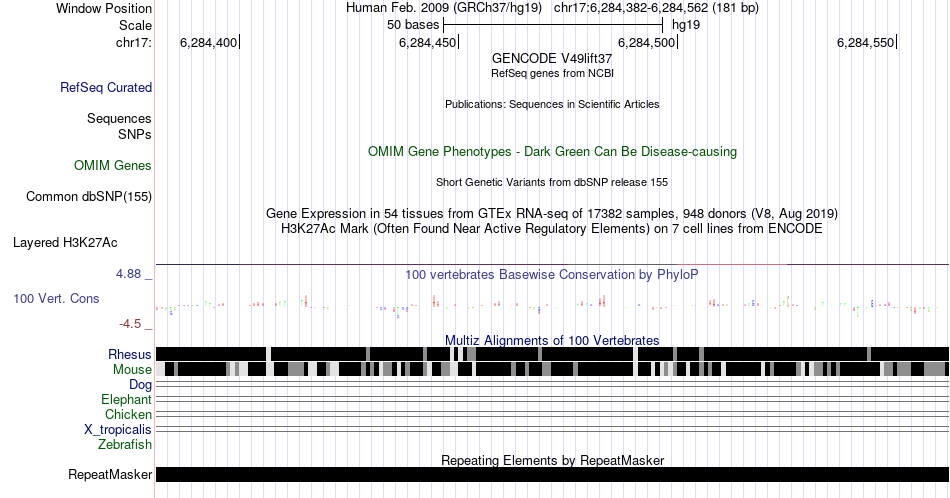Click the Dog species label
The height and width of the screenshot is (498, 950).
(x=140, y=385)
